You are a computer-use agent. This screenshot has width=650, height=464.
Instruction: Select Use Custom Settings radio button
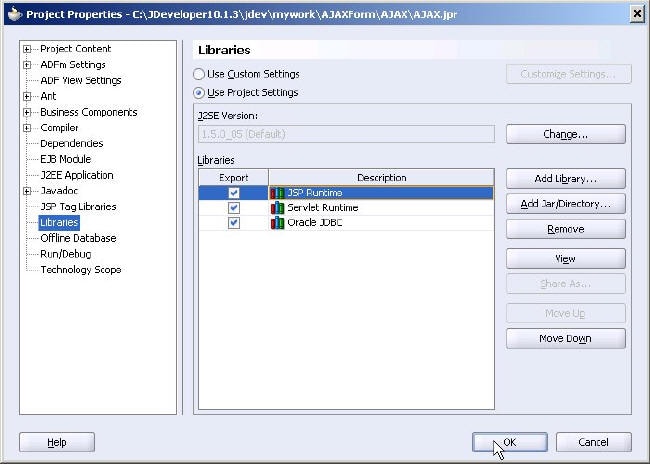point(199,74)
